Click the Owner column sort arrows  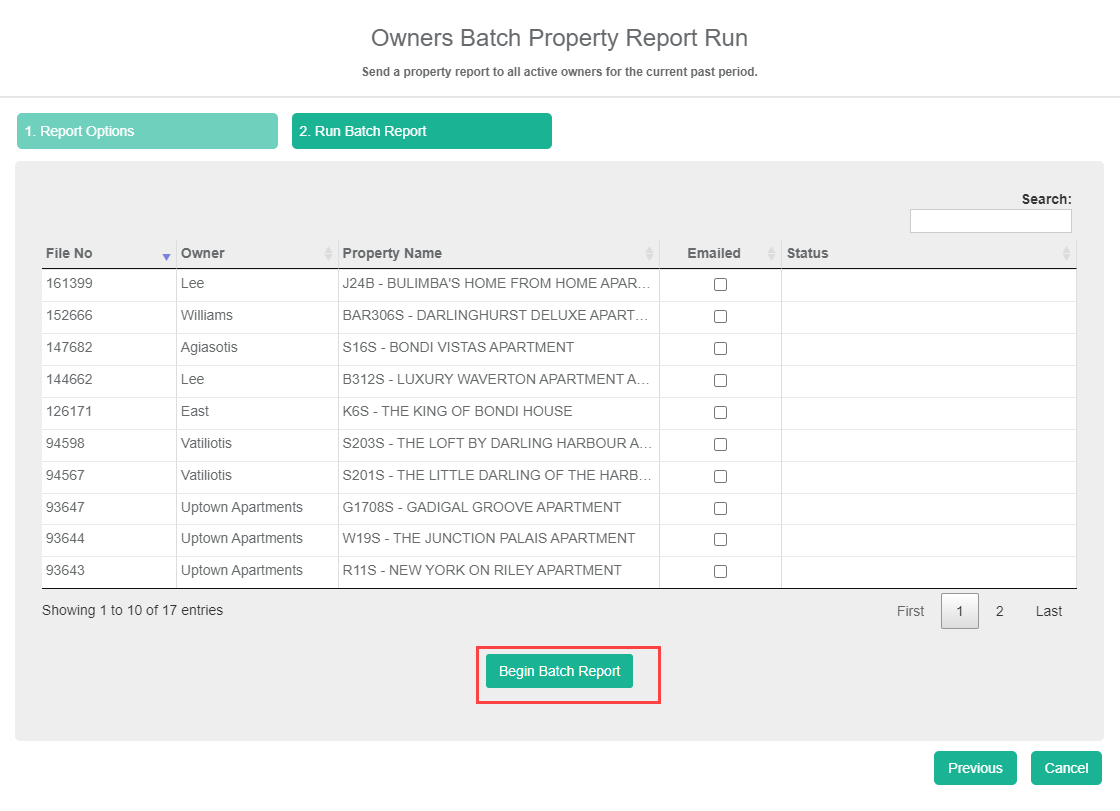(328, 254)
